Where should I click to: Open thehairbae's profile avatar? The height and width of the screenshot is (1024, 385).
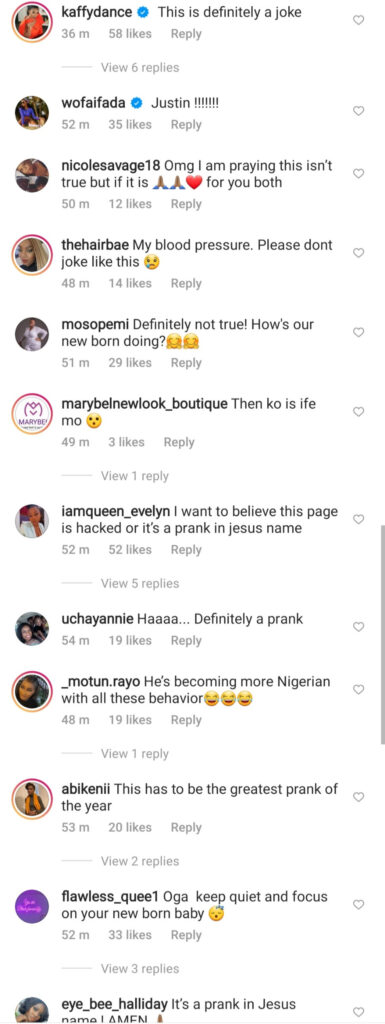(32, 255)
